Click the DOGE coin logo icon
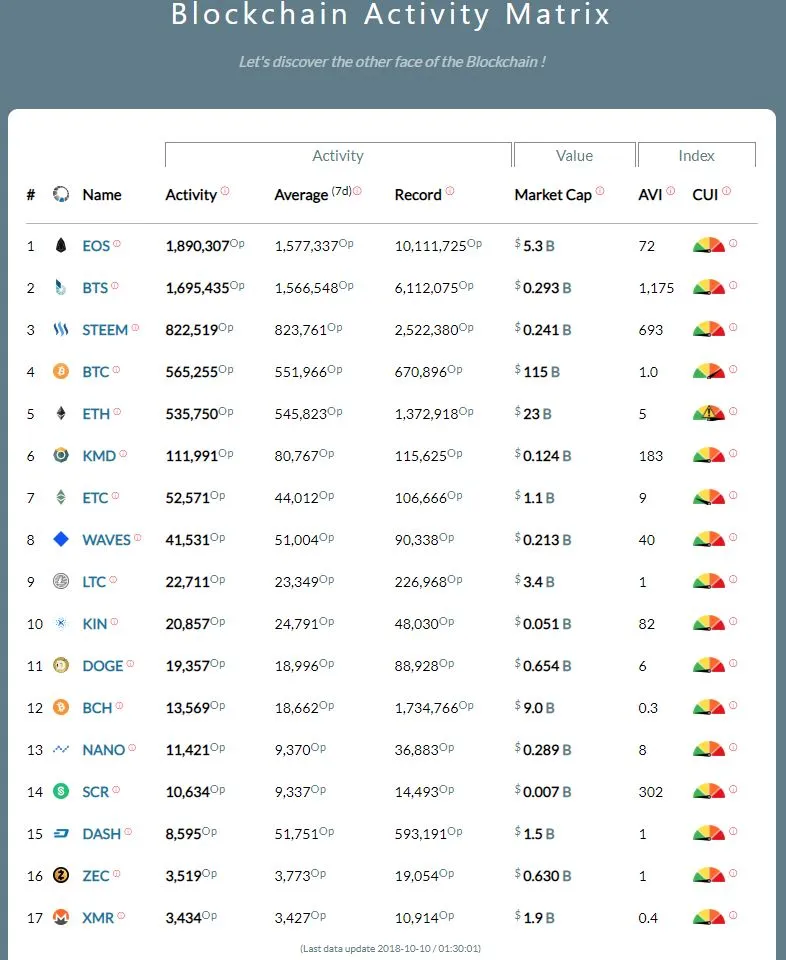 click(x=61, y=665)
